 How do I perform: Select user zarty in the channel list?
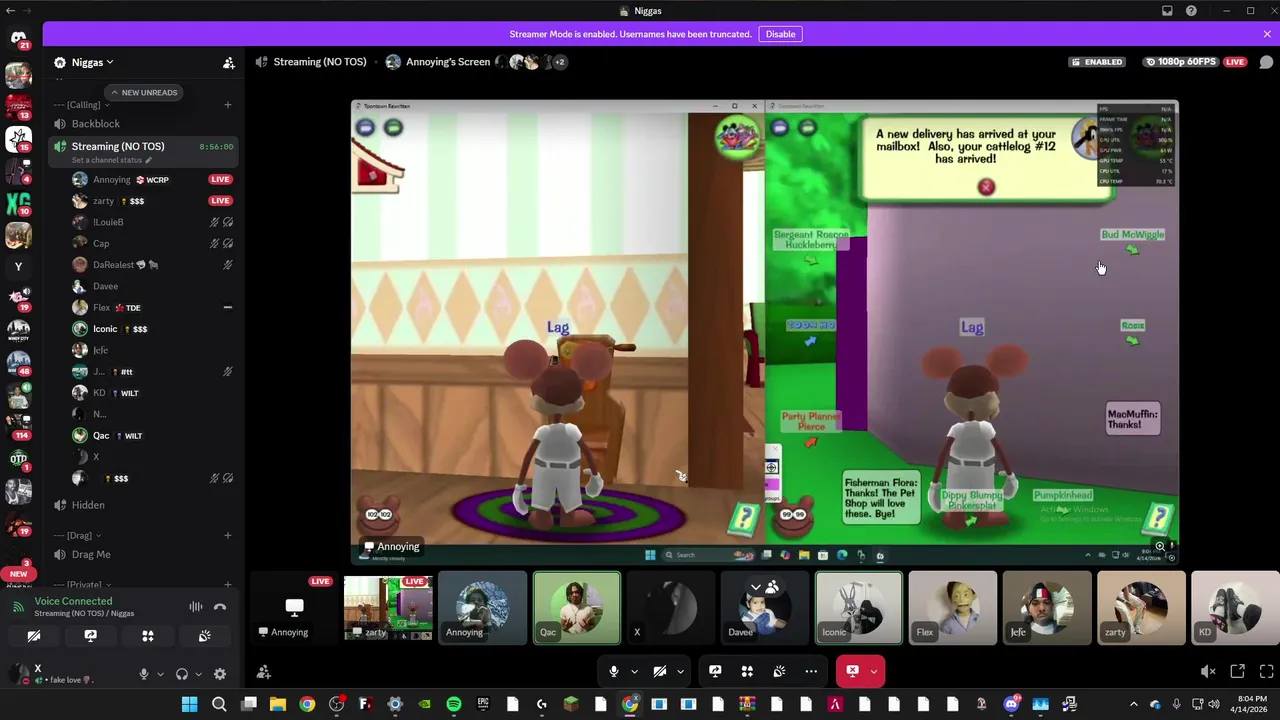click(x=152, y=201)
